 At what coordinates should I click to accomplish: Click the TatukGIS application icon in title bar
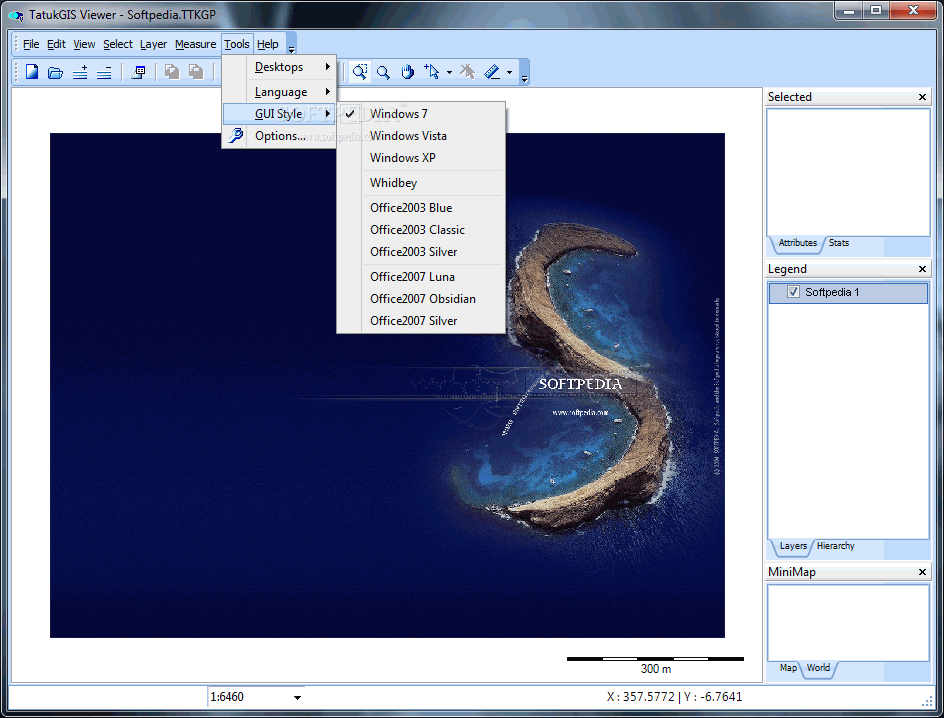click(x=16, y=14)
